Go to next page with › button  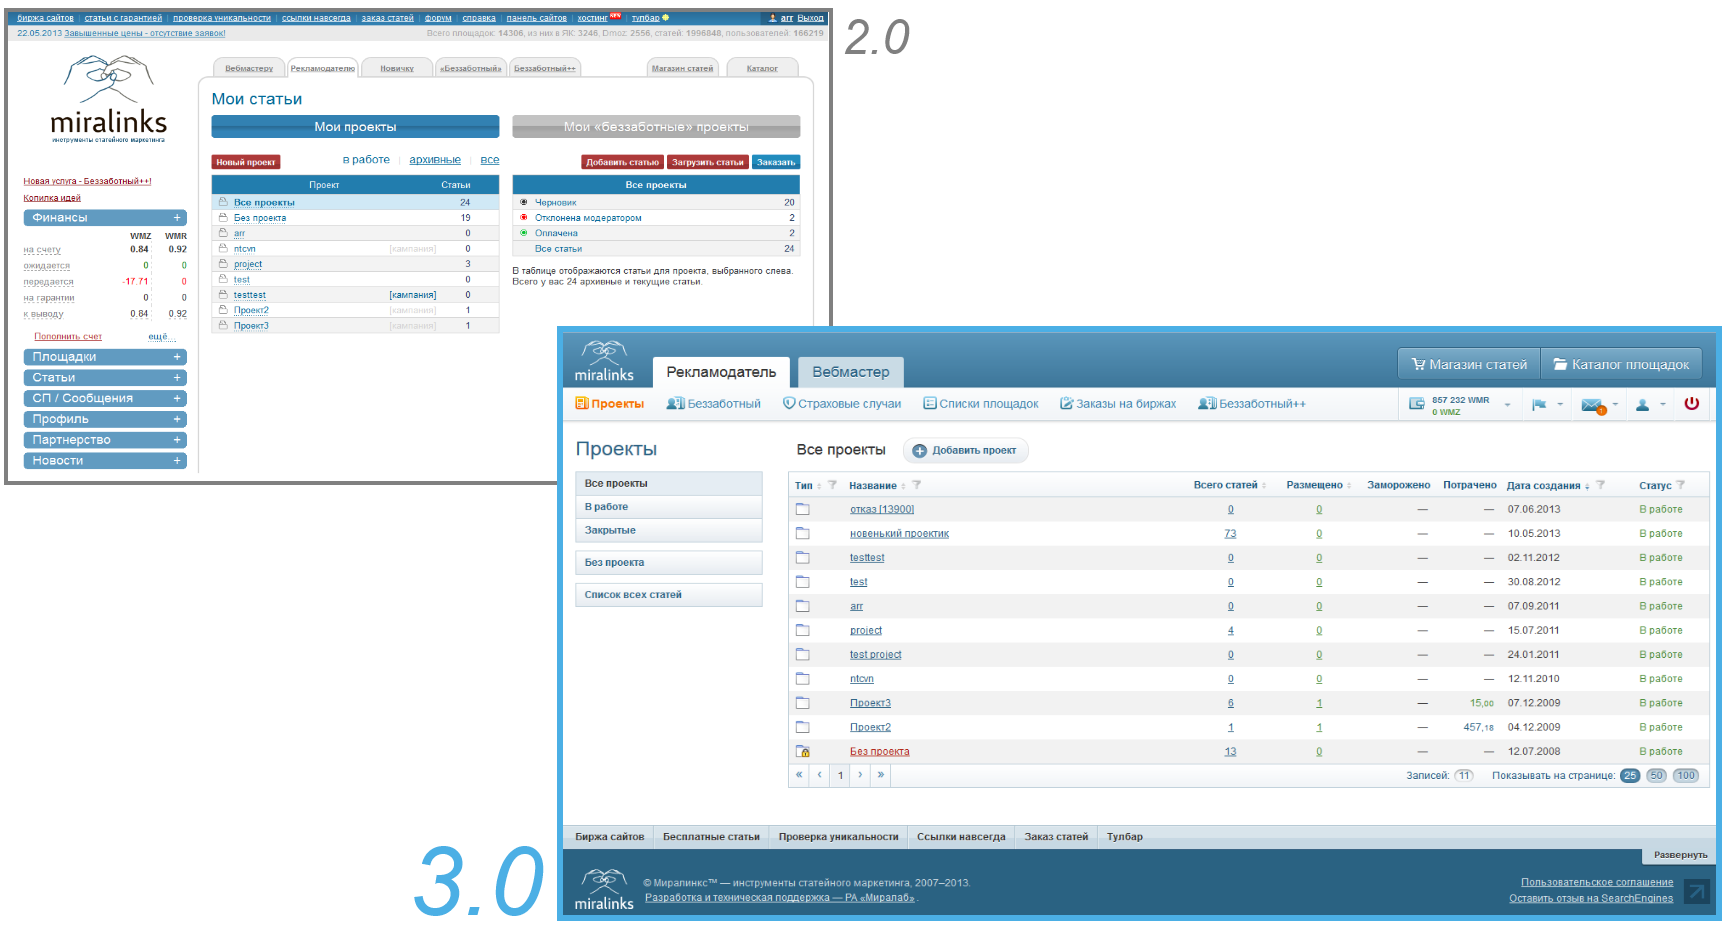pos(860,775)
